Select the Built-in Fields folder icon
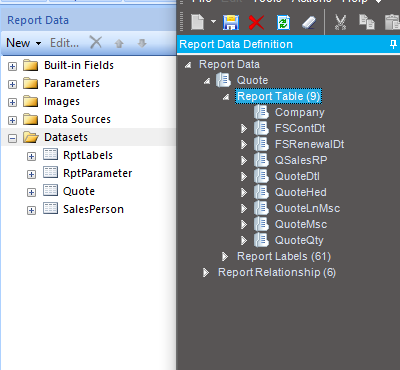This screenshot has width=400, height=370. [31, 65]
